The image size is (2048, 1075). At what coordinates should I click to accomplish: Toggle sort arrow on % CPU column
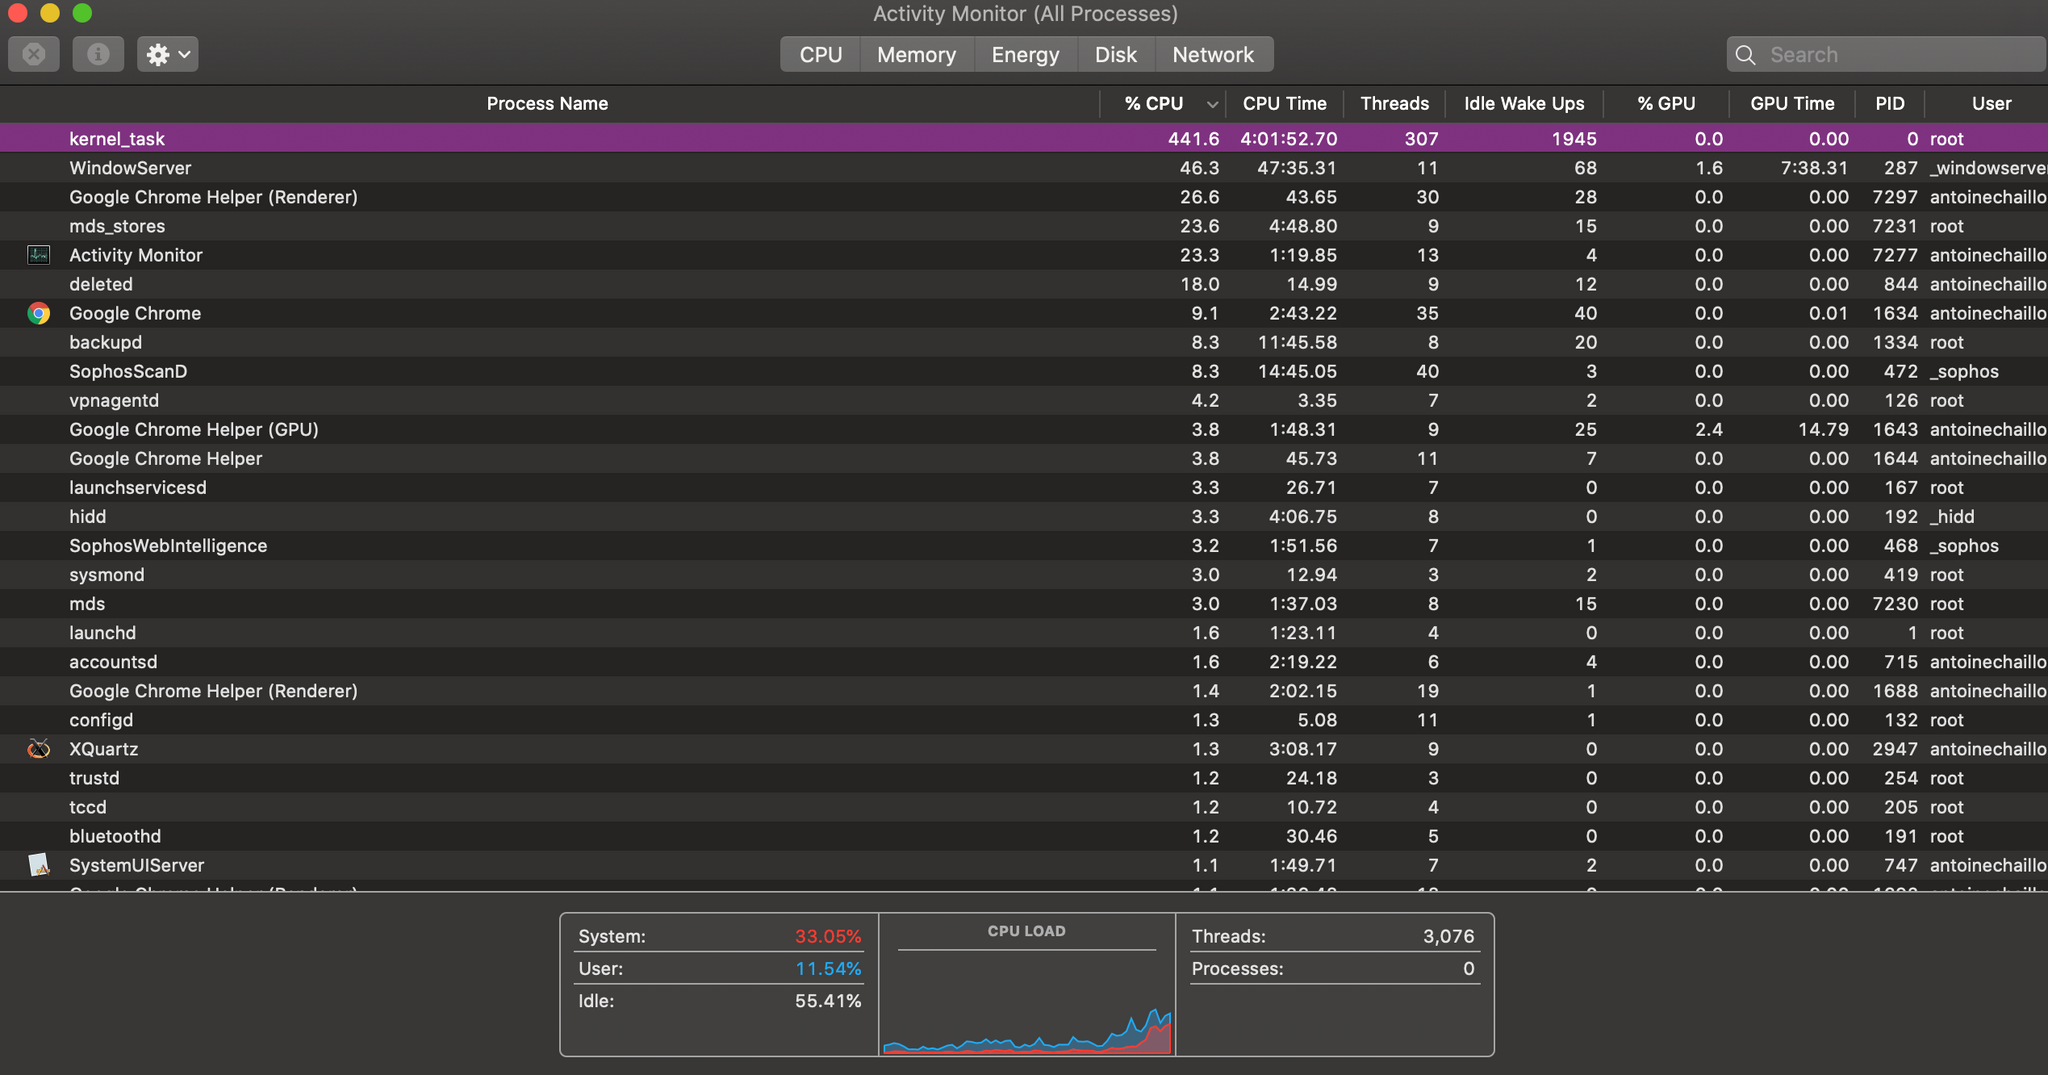[1212, 104]
